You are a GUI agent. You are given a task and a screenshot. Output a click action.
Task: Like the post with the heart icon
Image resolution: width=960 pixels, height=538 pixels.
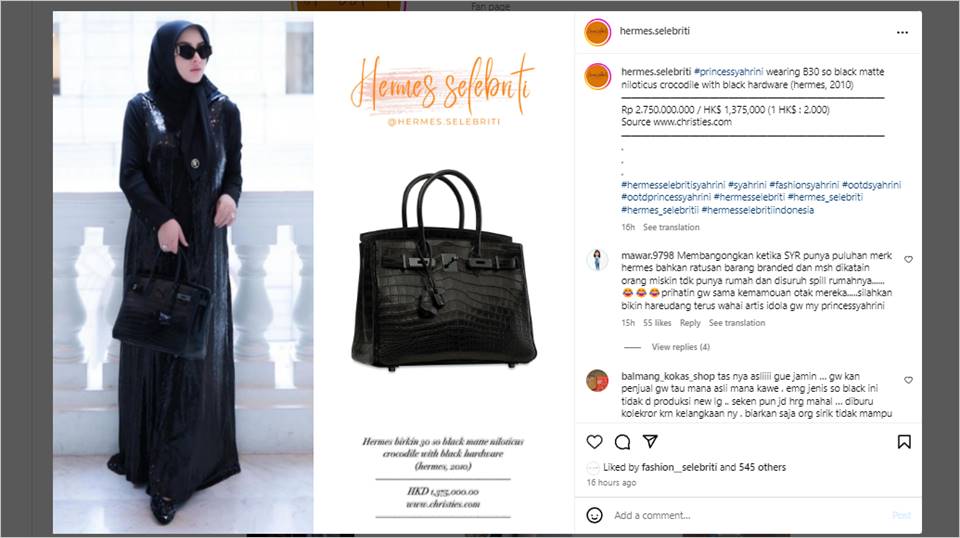pyautogui.click(x=594, y=442)
